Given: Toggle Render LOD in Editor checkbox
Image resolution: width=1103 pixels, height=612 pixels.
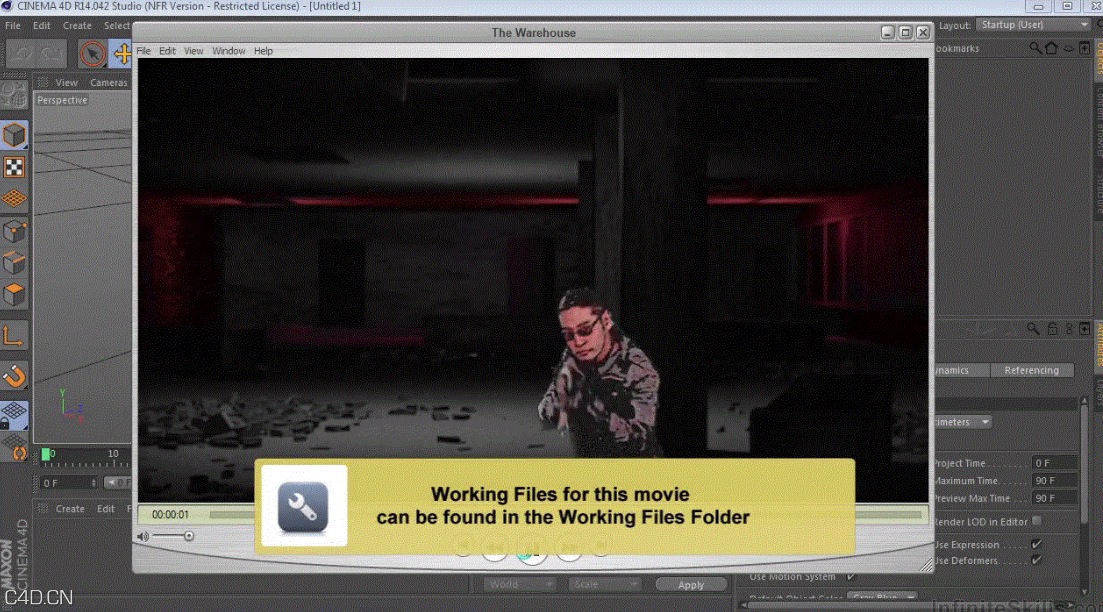Looking at the screenshot, I should (1037, 521).
